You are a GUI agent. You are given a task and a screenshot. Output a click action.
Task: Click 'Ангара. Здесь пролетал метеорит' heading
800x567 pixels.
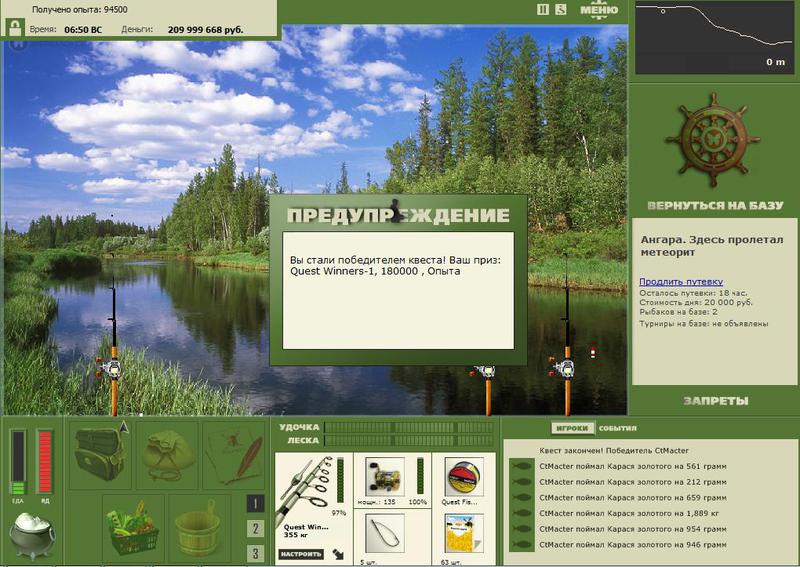click(x=712, y=245)
